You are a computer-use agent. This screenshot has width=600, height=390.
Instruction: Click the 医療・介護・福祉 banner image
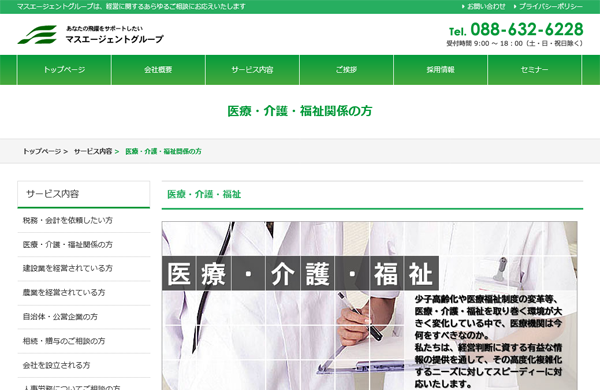coord(370,305)
